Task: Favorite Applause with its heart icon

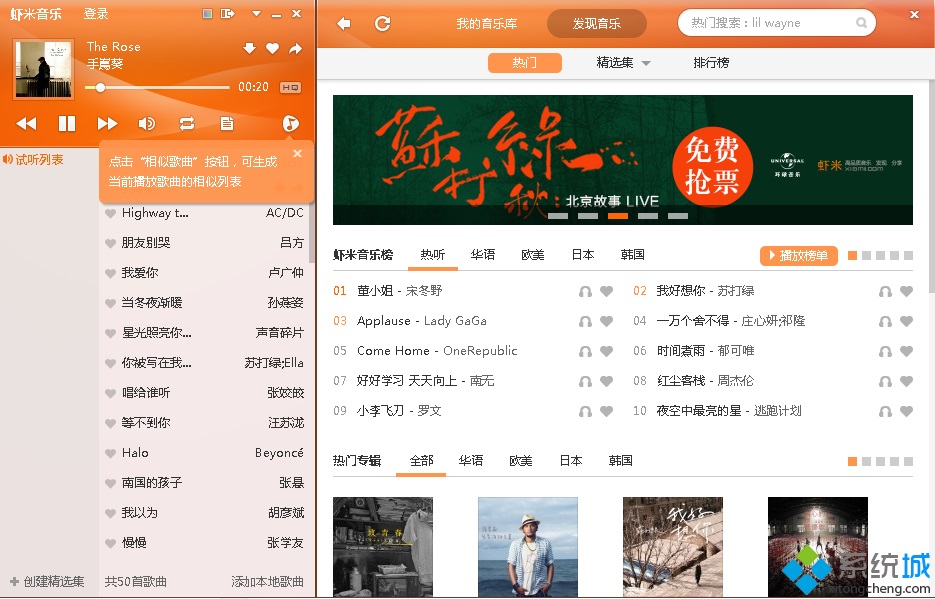Action: (x=606, y=321)
